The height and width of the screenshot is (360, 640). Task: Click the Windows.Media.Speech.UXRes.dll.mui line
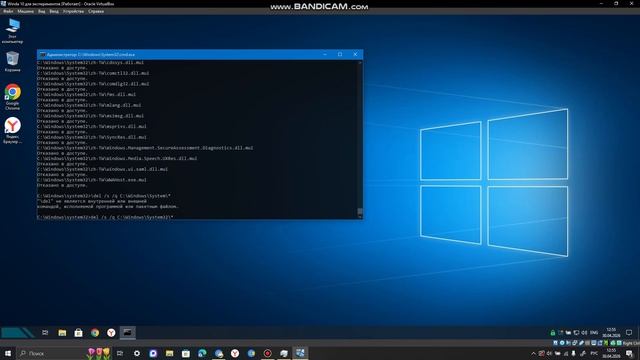(117, 158)
